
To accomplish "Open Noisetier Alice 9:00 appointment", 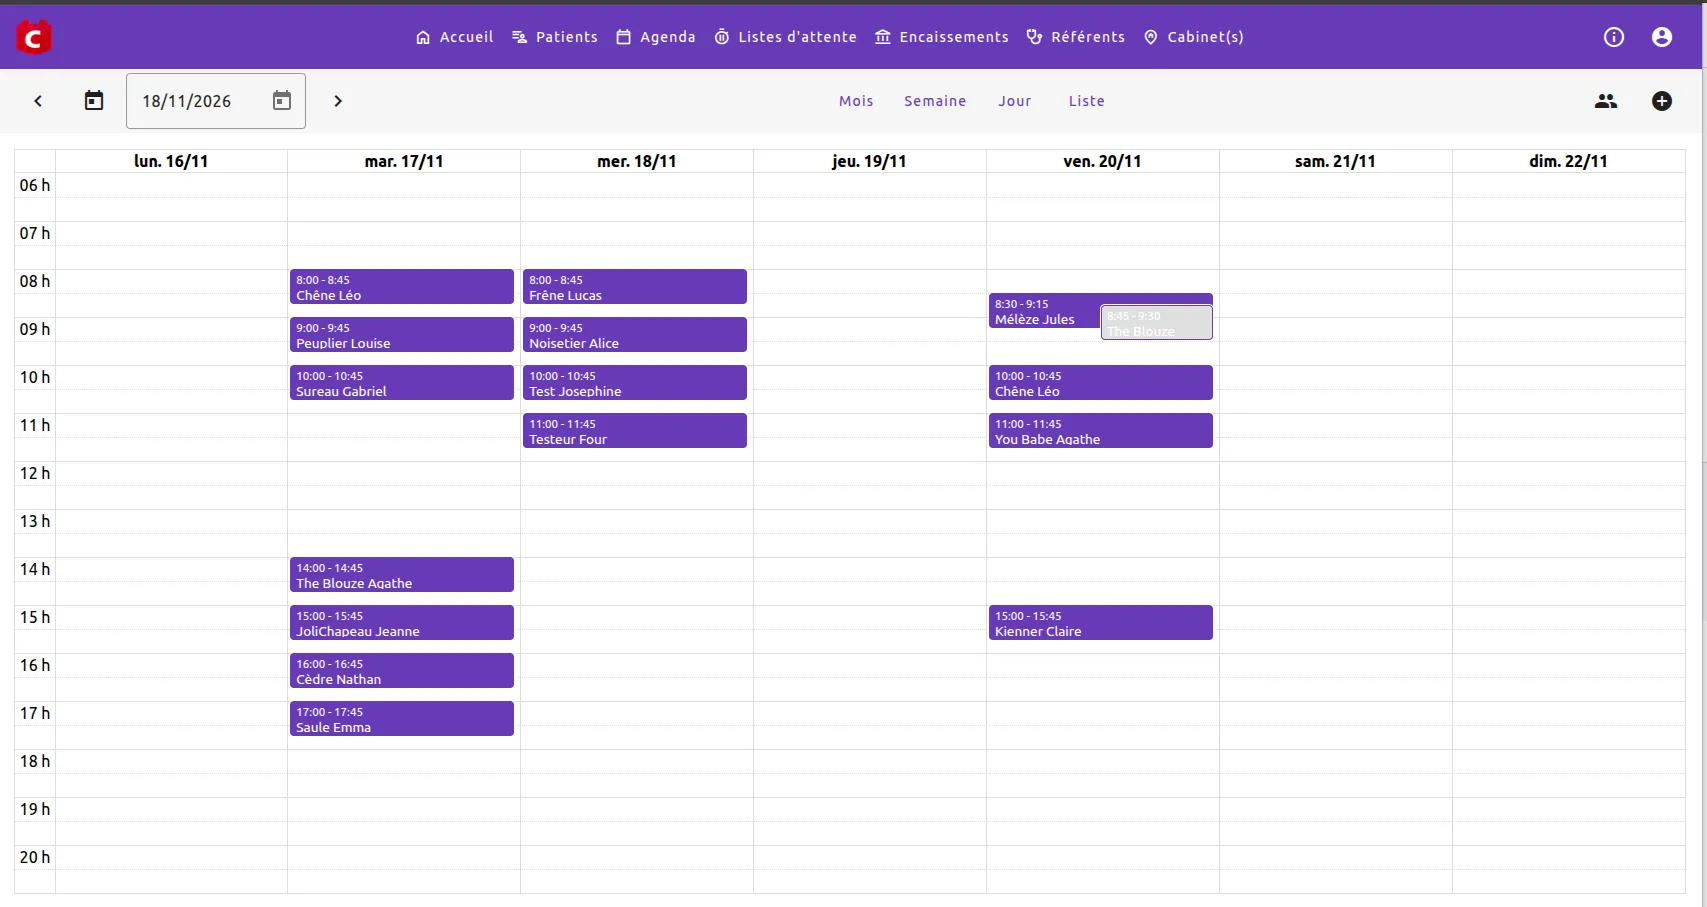I will 635,335.
